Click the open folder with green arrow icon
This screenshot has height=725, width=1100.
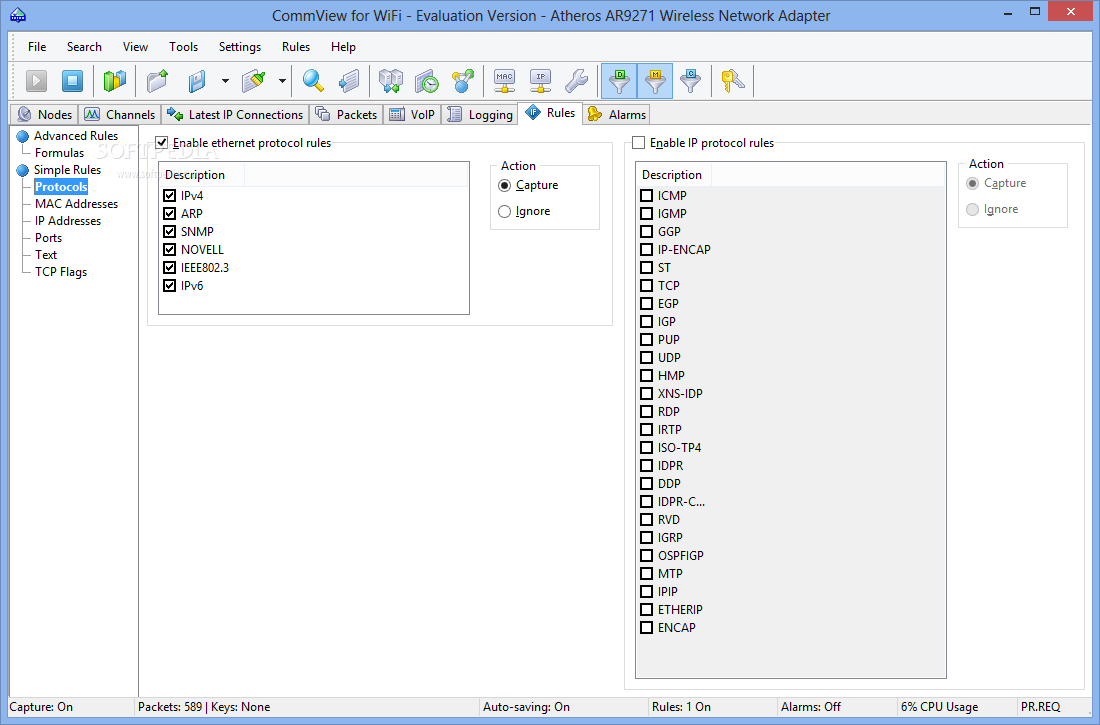[158, 81]
